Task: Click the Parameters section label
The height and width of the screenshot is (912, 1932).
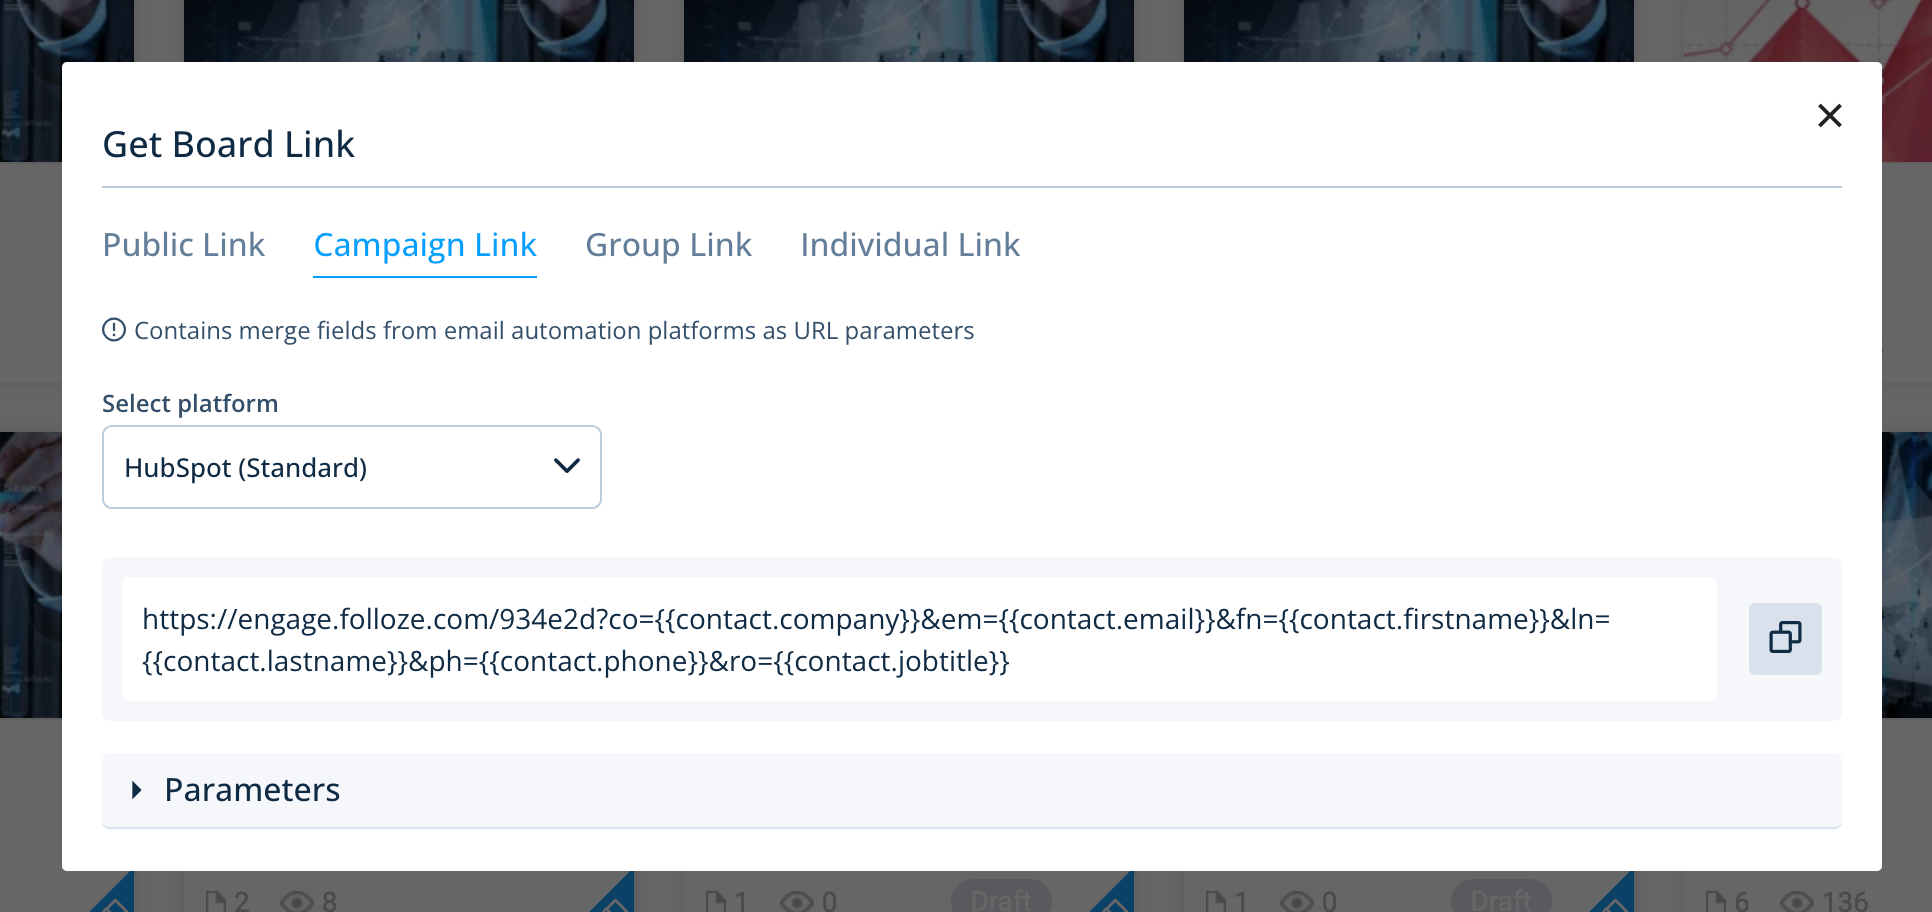Action: [252, 790]
